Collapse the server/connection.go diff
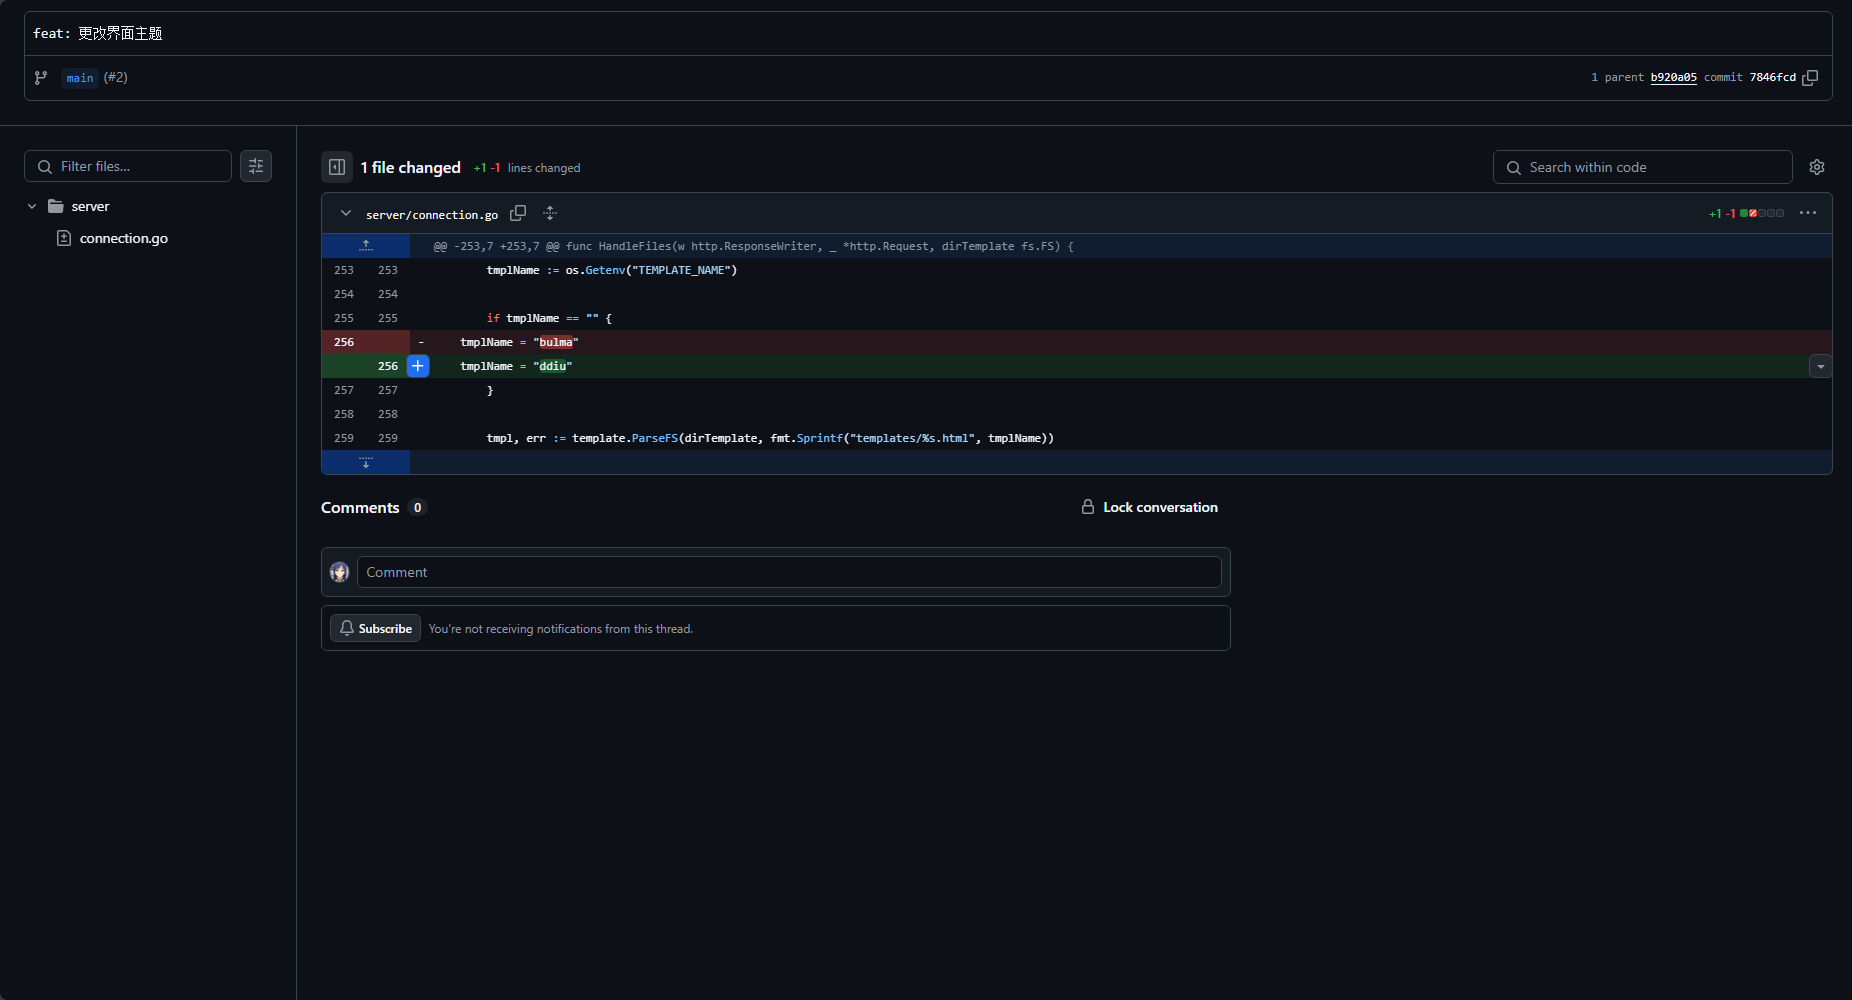The height and width of the screenshot is (1000, 1852). [346, 213]
